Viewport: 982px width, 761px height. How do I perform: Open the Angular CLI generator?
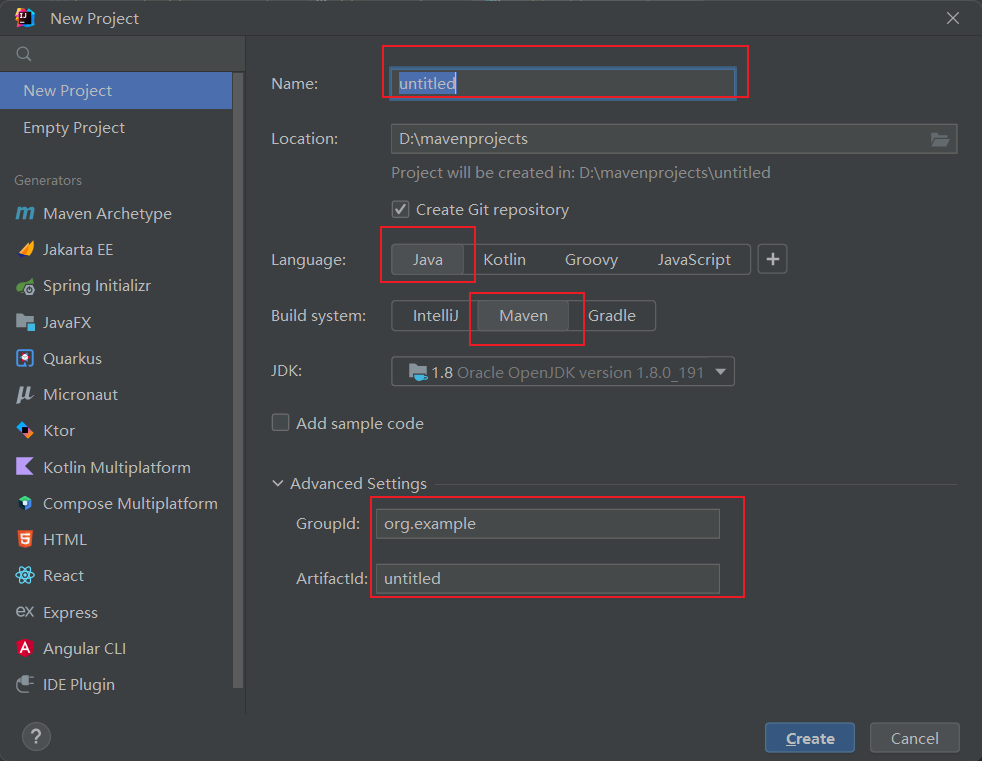tap(84, 648)
